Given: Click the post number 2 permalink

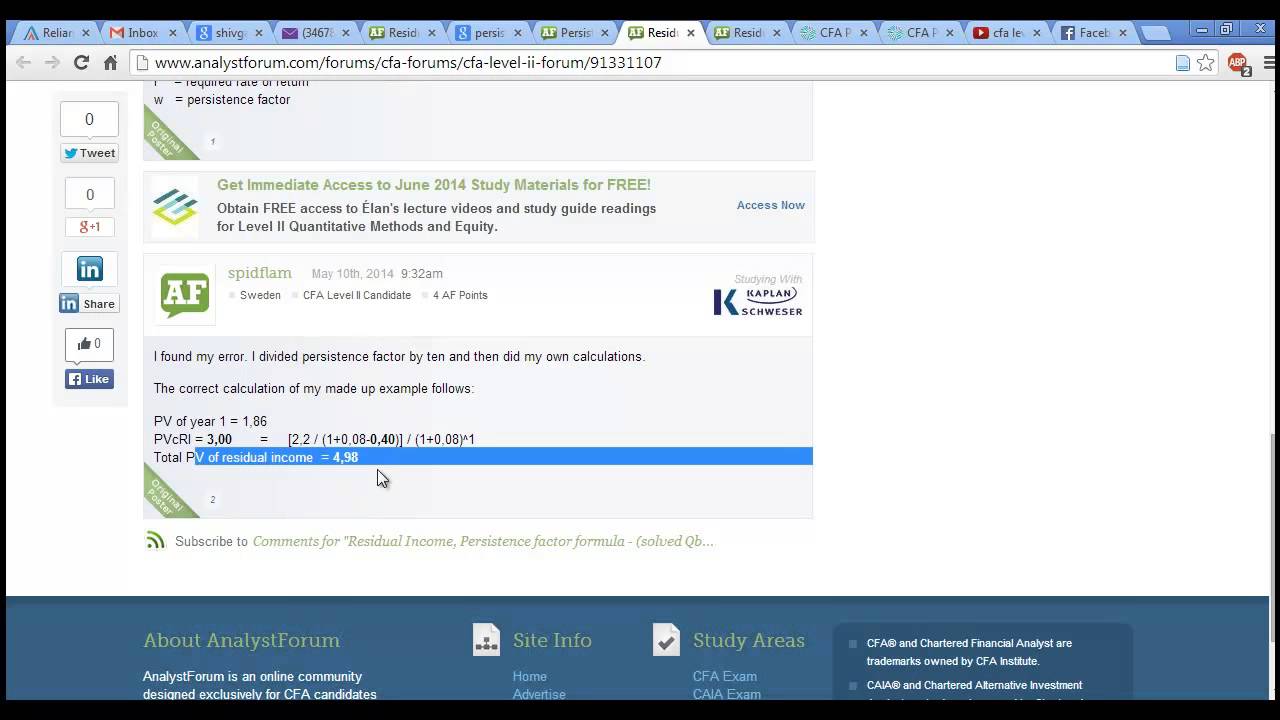Looking at the screenshot, I should [x=212, y=500].
